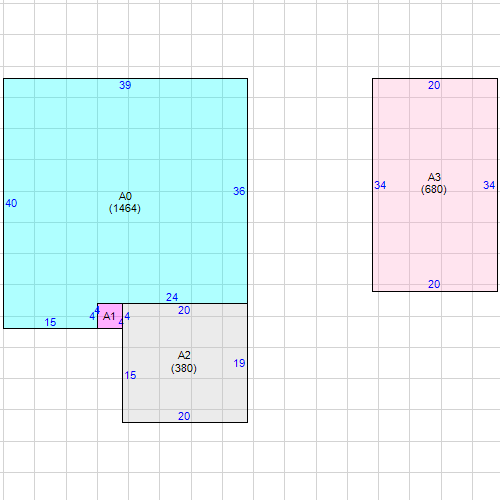Click the 34 dimension on A3 left edge
500x500 pixels.
[380, 185]
